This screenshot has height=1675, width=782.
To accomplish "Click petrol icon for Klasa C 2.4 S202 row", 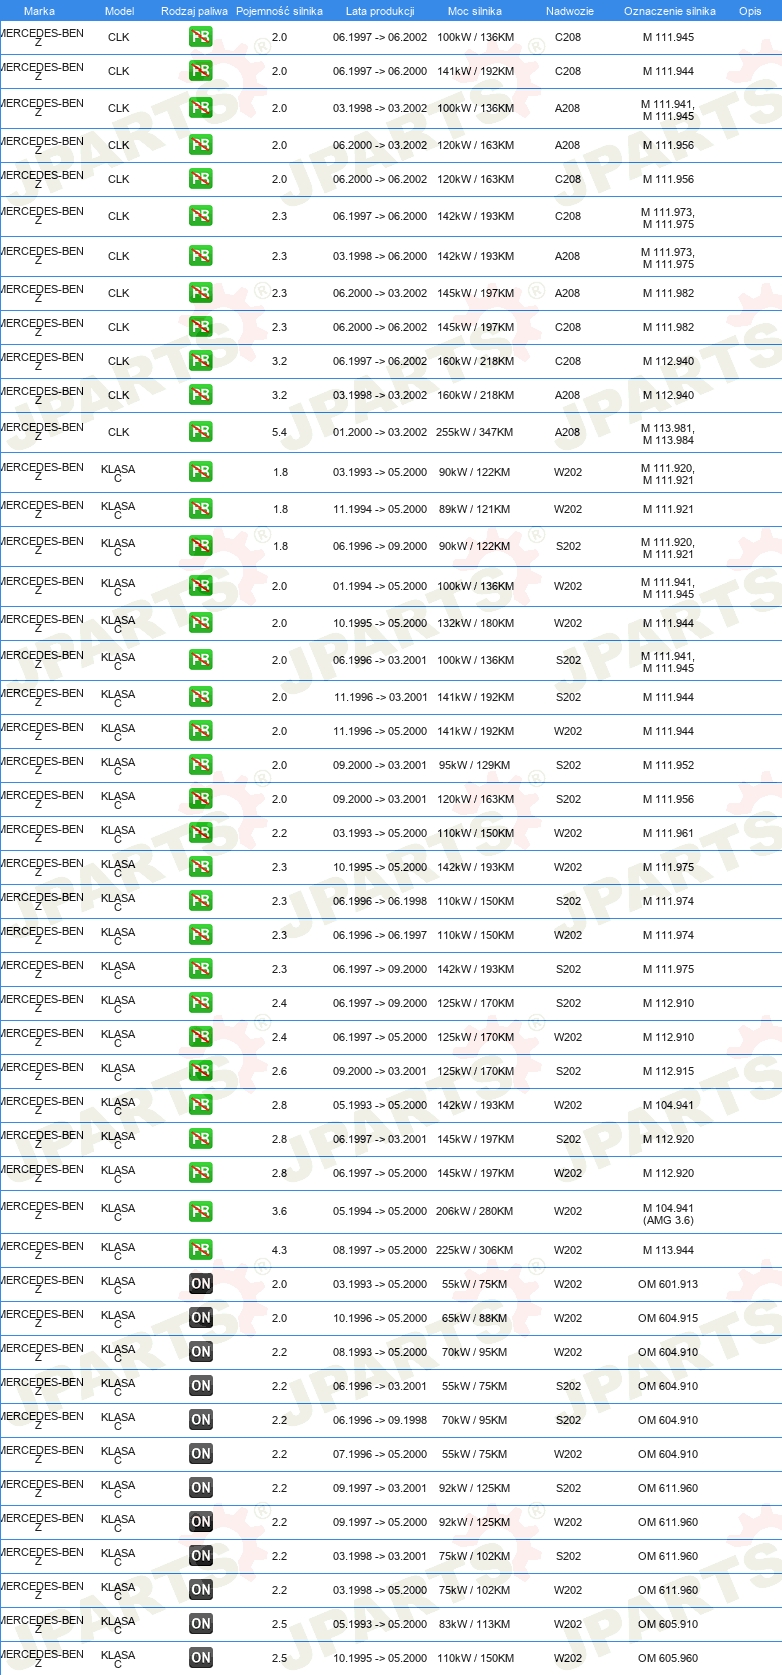I will coord(200,1004).
